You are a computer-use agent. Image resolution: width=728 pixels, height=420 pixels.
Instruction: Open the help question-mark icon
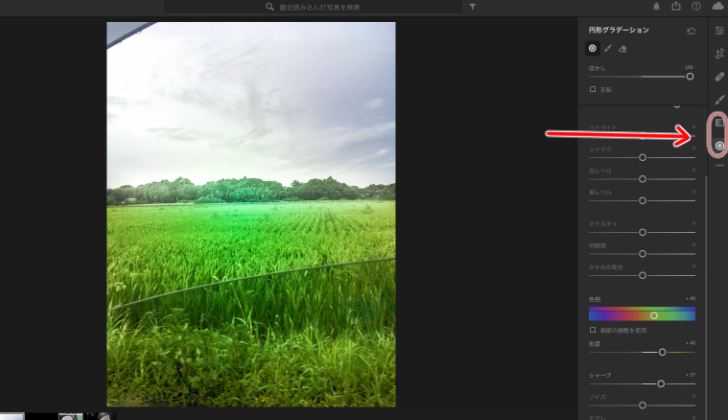[x=696, y=6]
